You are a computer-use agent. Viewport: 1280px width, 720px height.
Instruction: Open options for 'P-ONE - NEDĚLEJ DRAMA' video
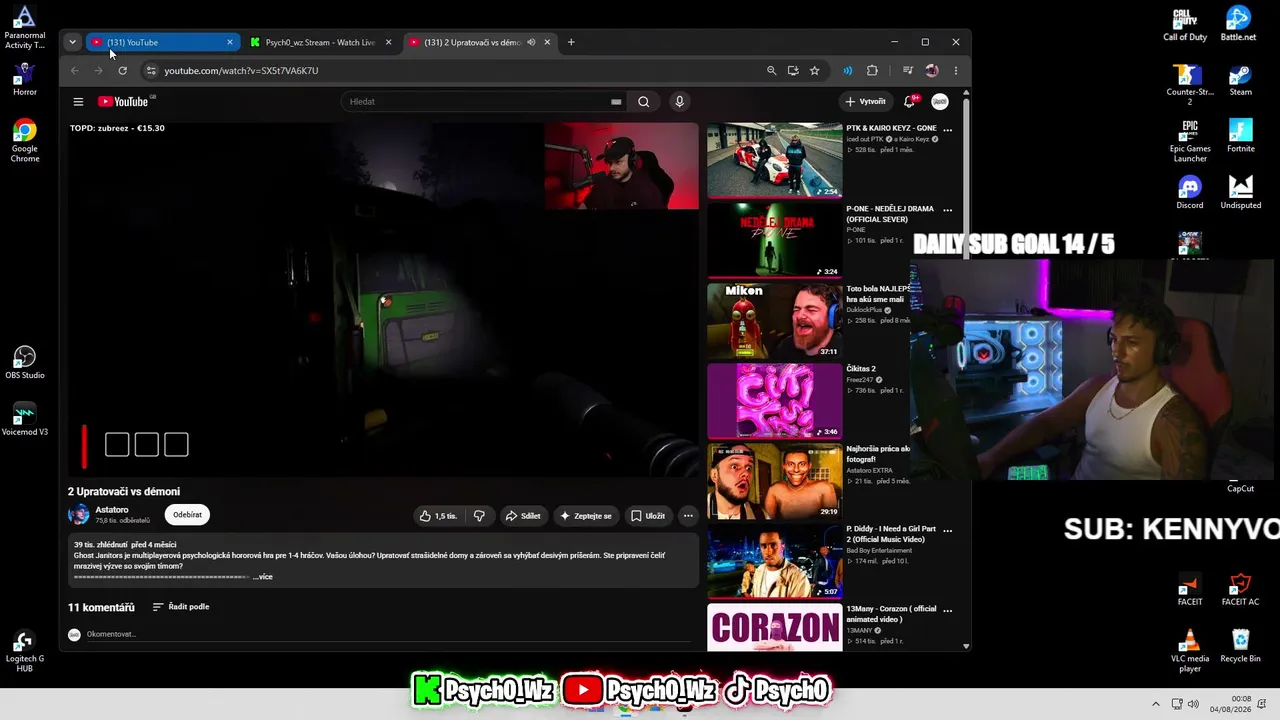pos(948,210)
